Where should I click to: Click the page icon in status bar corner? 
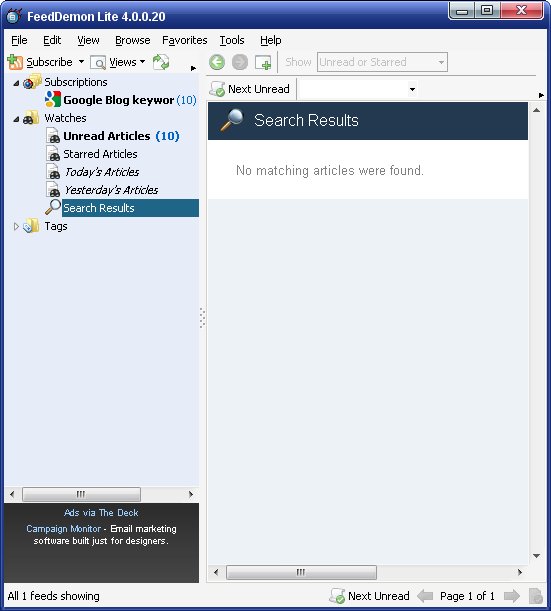click(536, 596)
